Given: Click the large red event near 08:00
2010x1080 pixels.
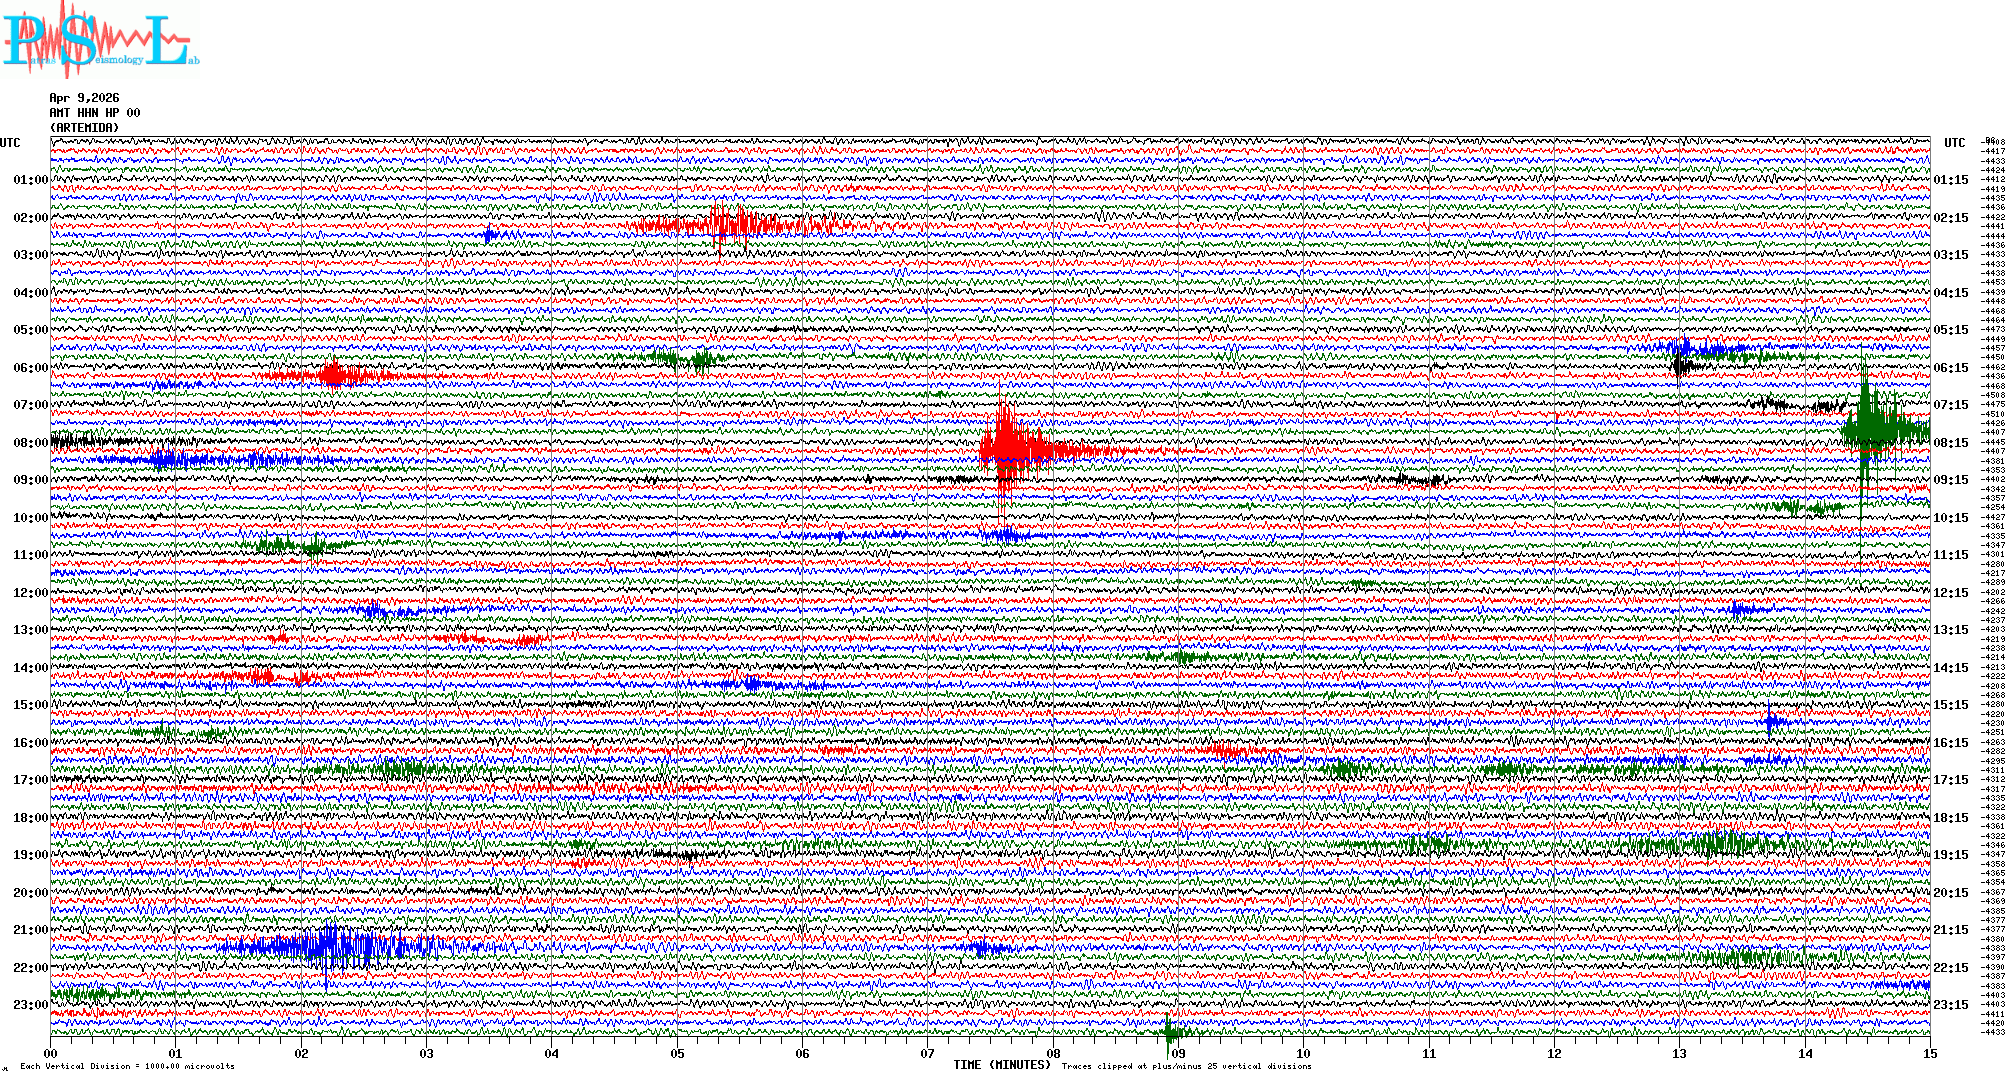Looking at the screenshot, I should click(x=1010, y=446).
